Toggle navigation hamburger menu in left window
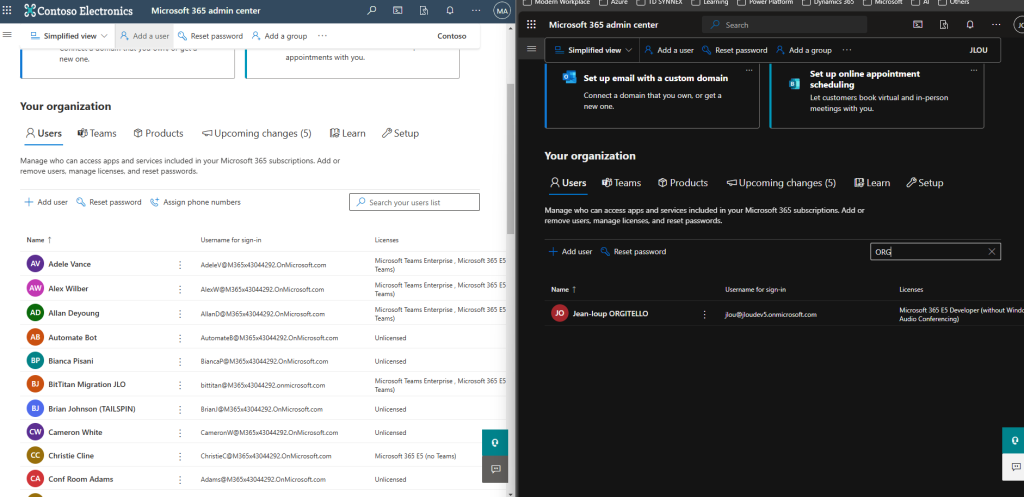This screenshot has height=497, width=1024. [x=8, y=34]
